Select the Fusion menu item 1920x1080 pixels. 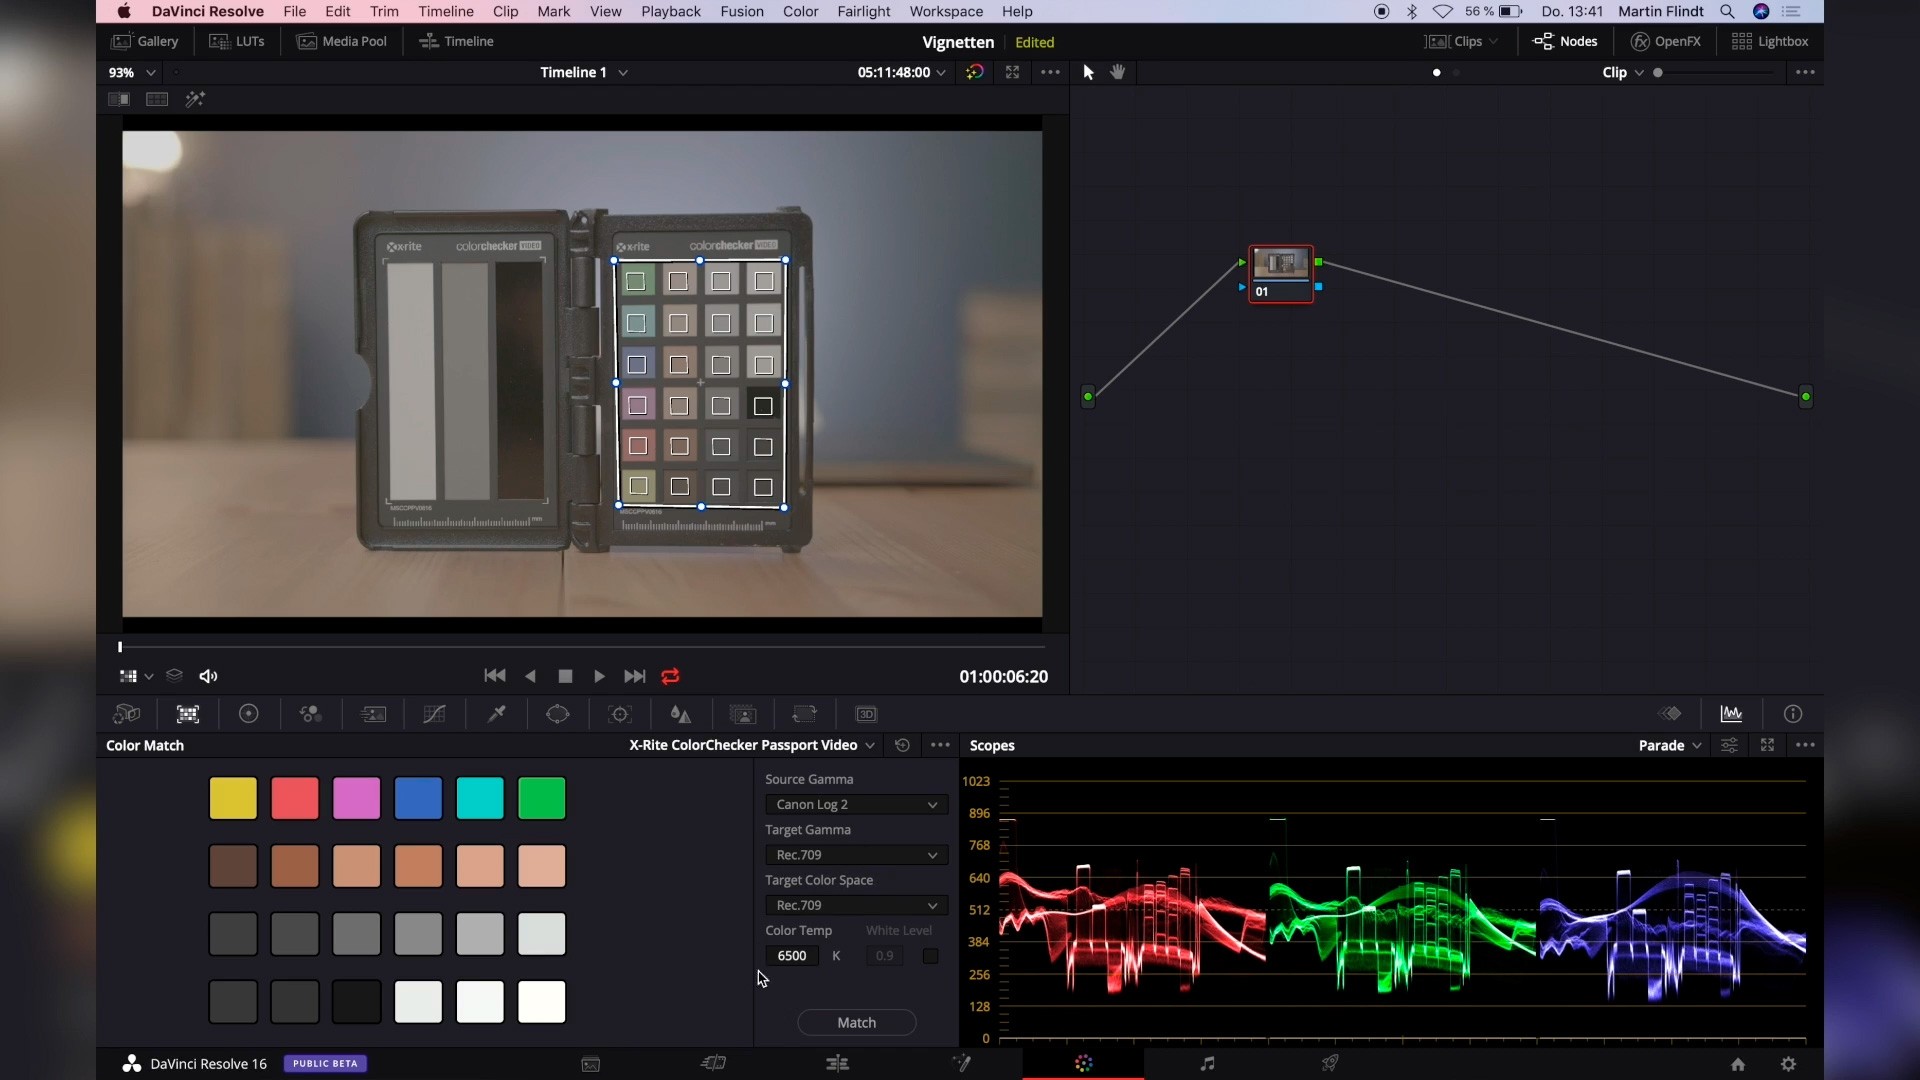pos(742,11)
